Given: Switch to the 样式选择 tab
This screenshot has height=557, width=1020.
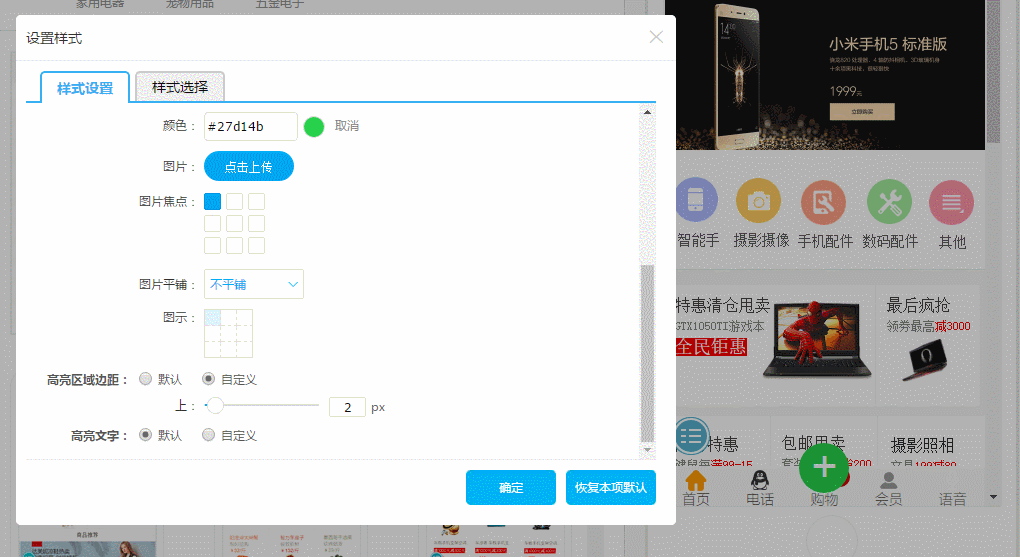Looking at the screenshot, I should pos(180,87).
